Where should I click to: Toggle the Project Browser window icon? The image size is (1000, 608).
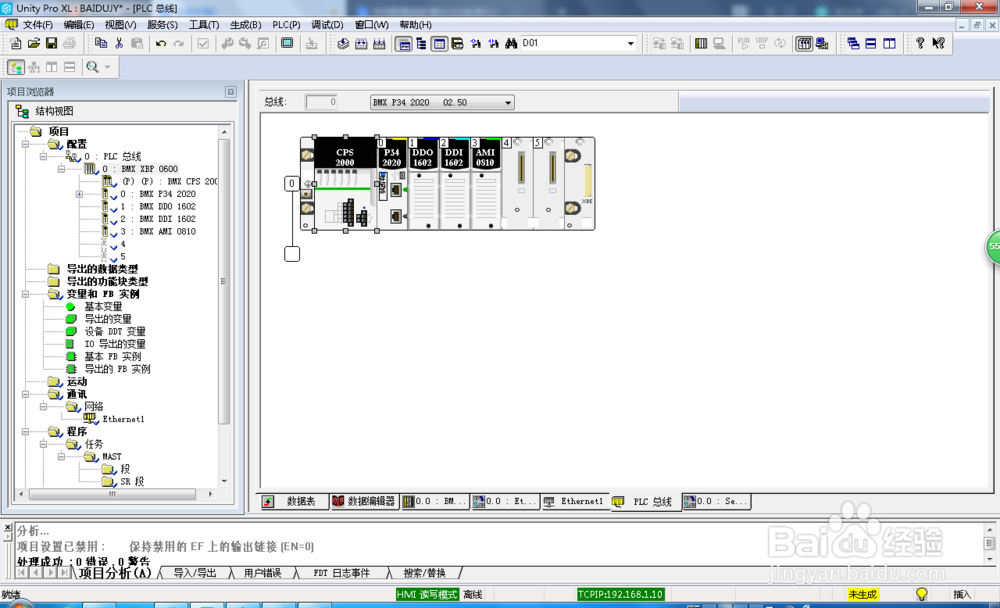click(x=403, y=43)
